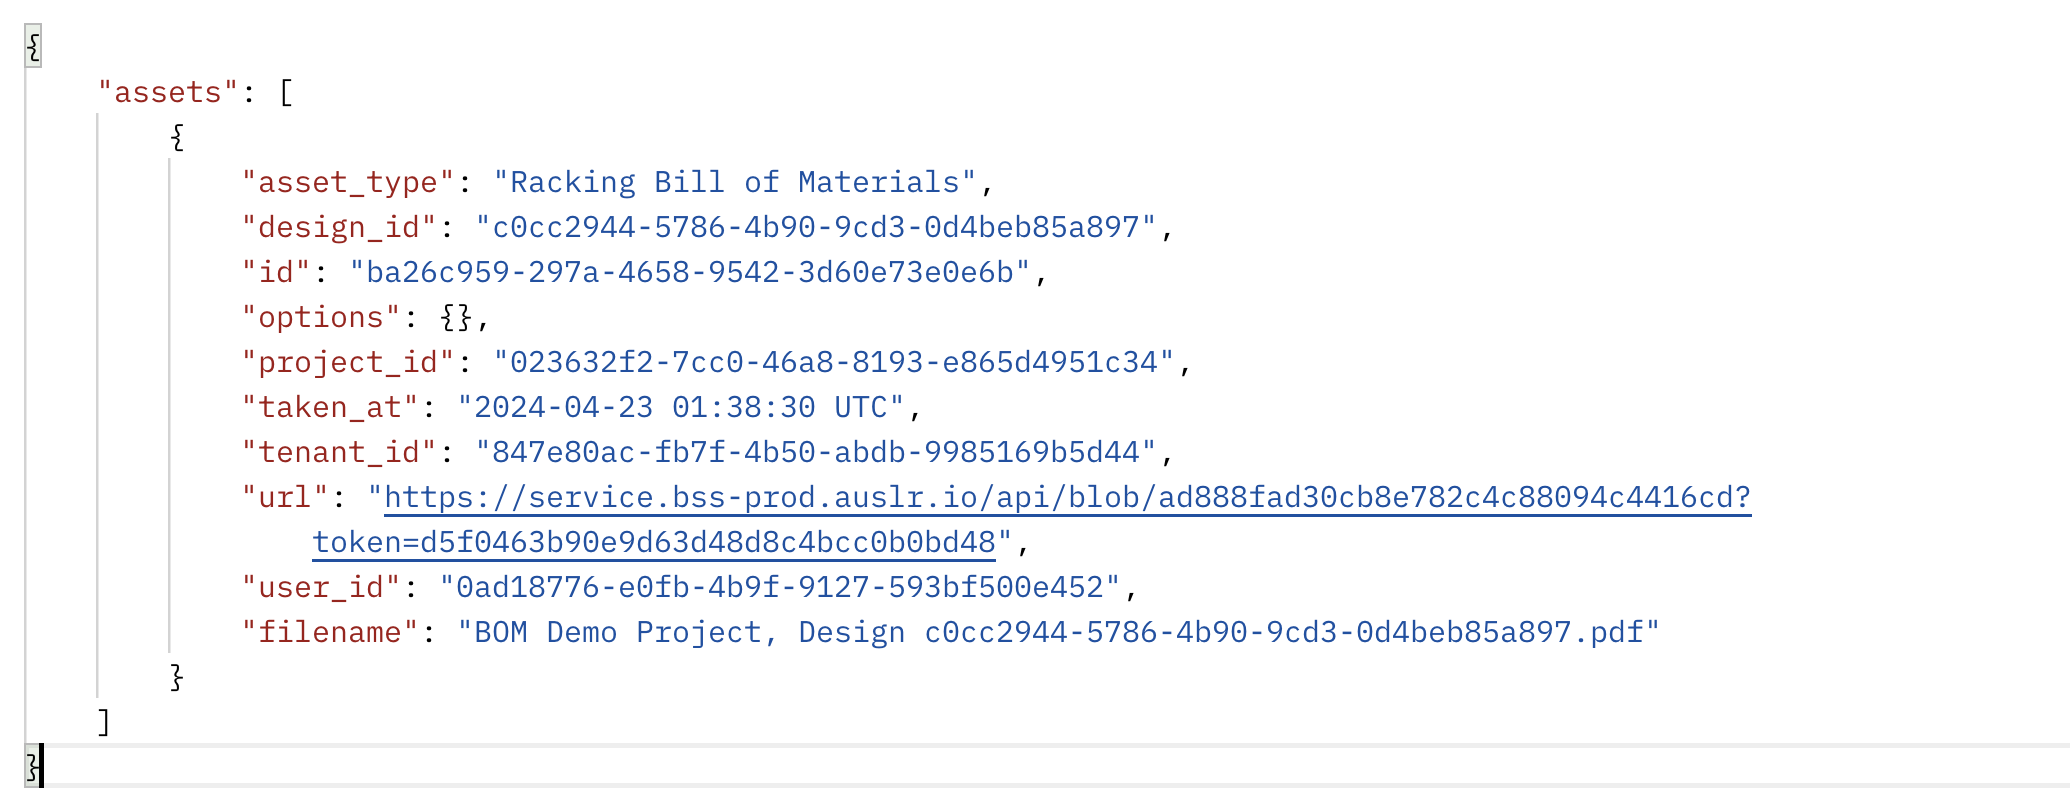The height and width of the screenshot is (798, 2070).
Task: Click the project_id value starting with 023632f2
Action: click(x=833, y=363)
